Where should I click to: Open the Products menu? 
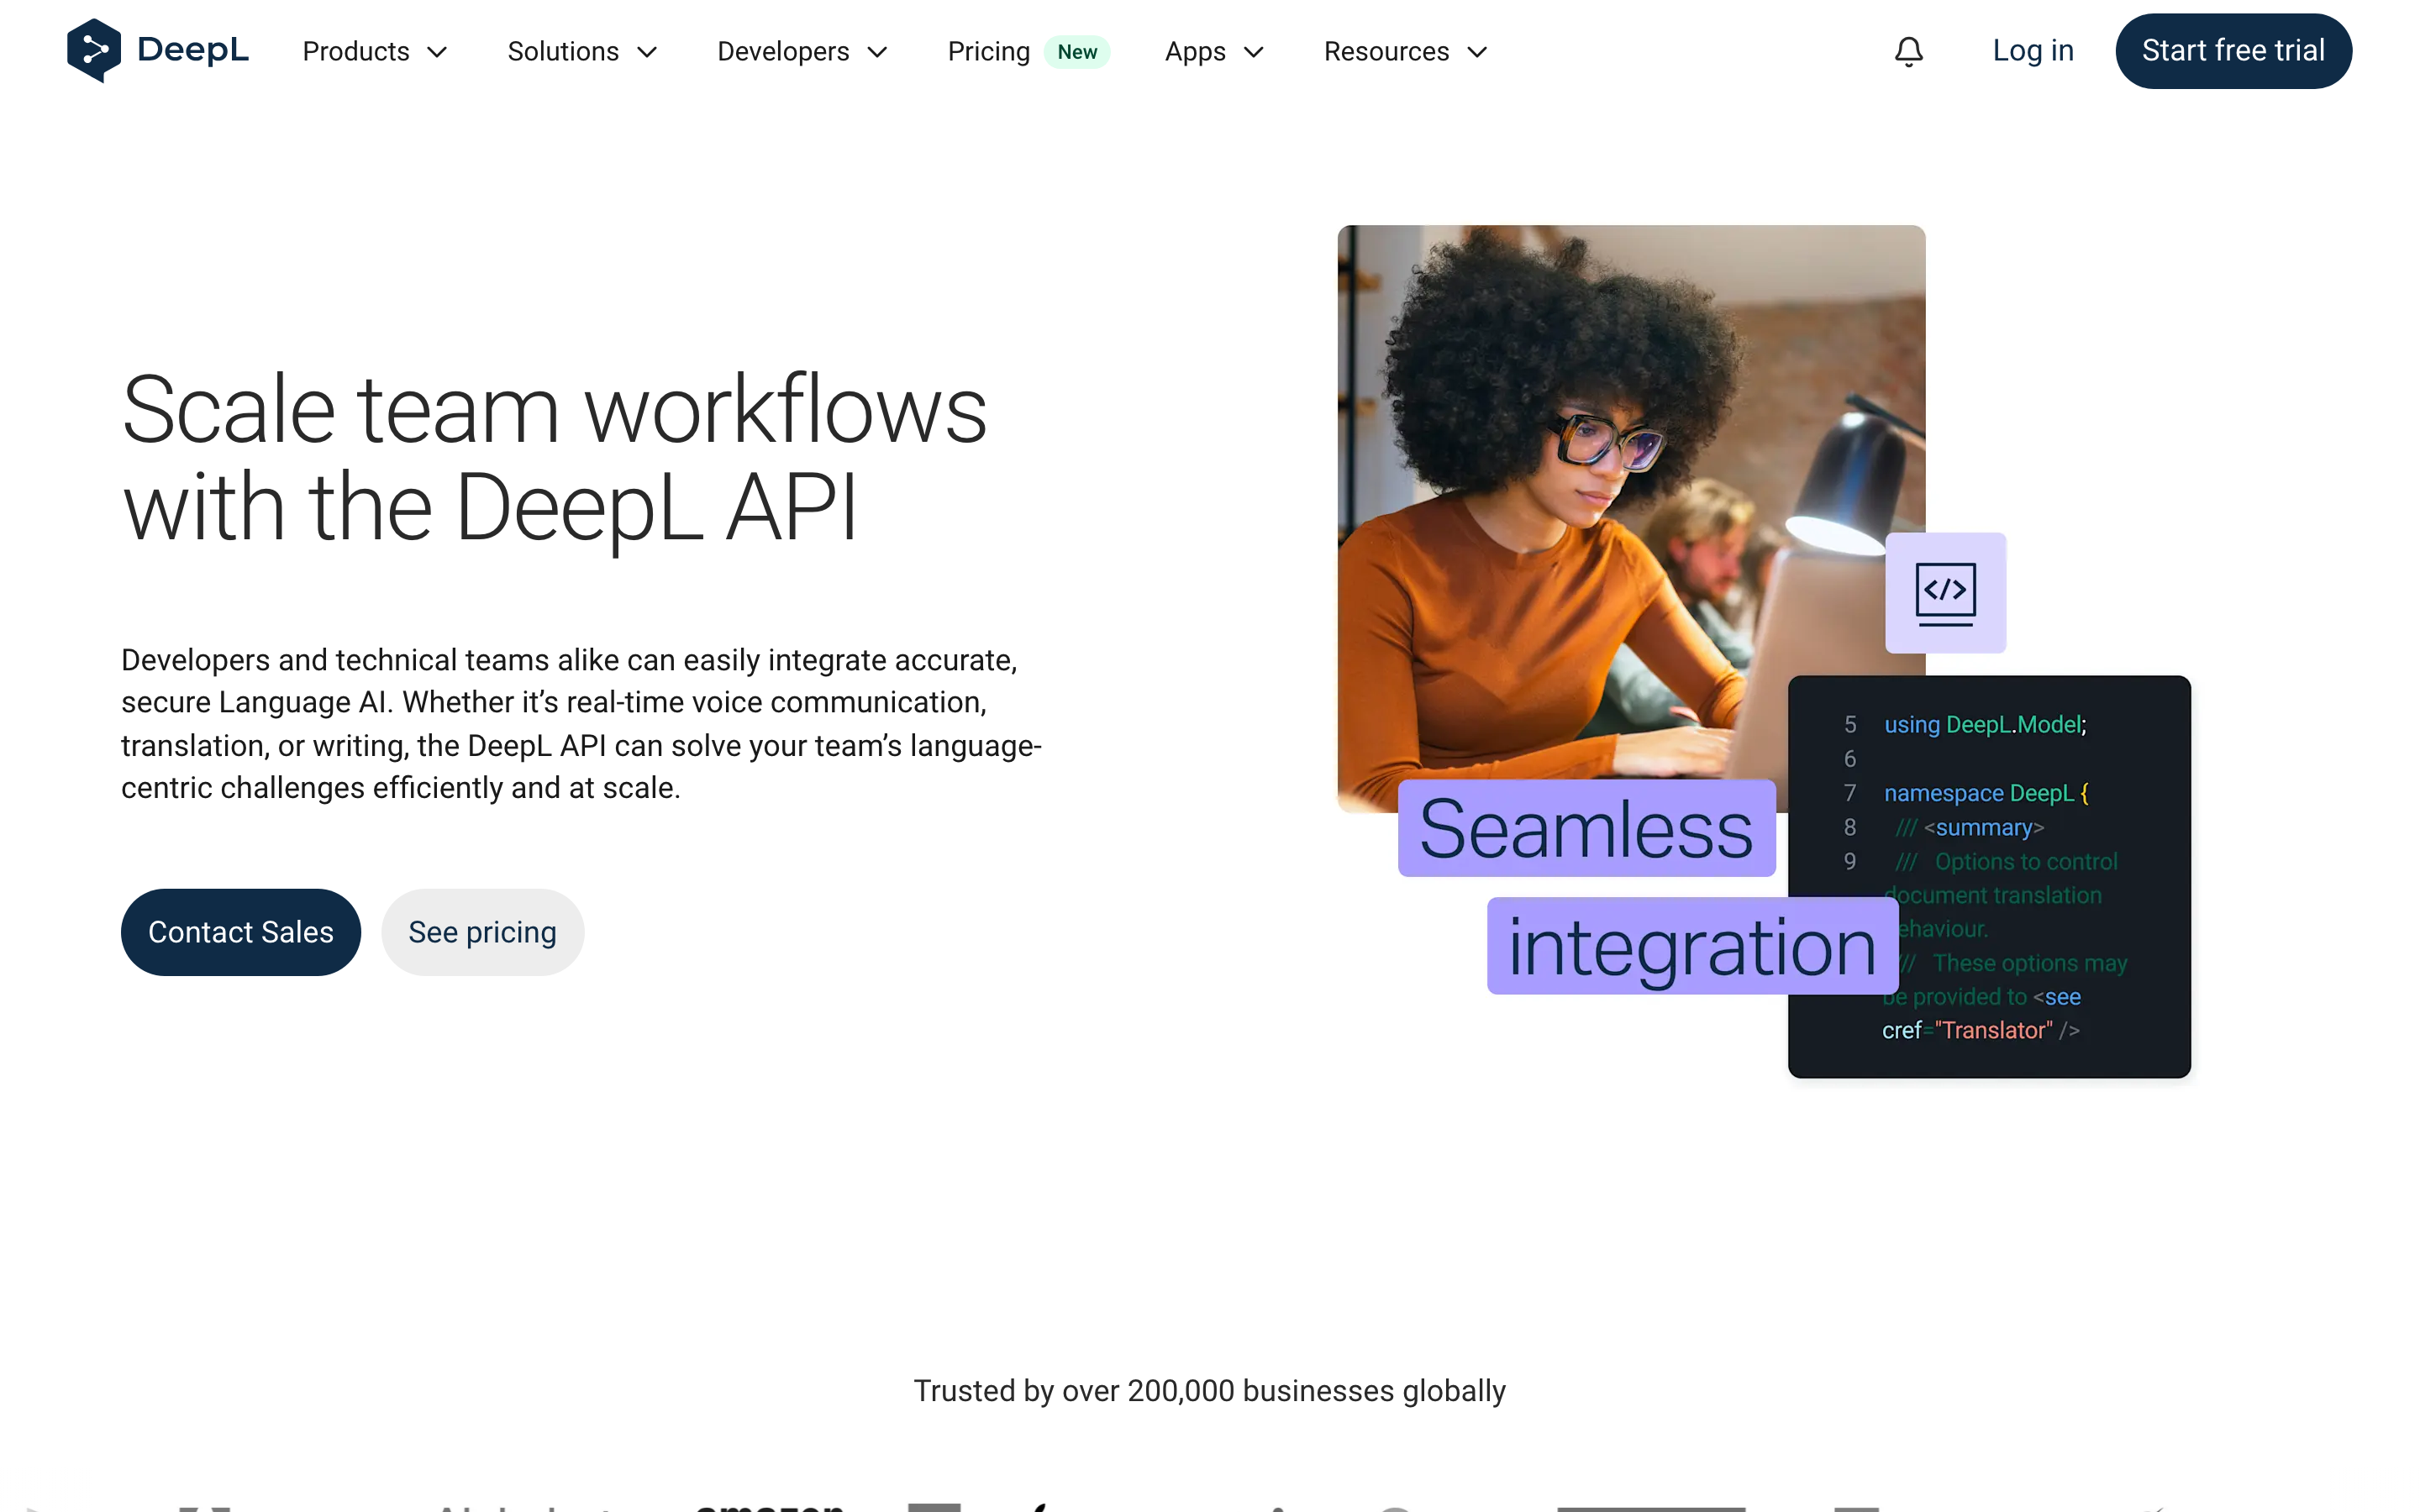(375, 51)
